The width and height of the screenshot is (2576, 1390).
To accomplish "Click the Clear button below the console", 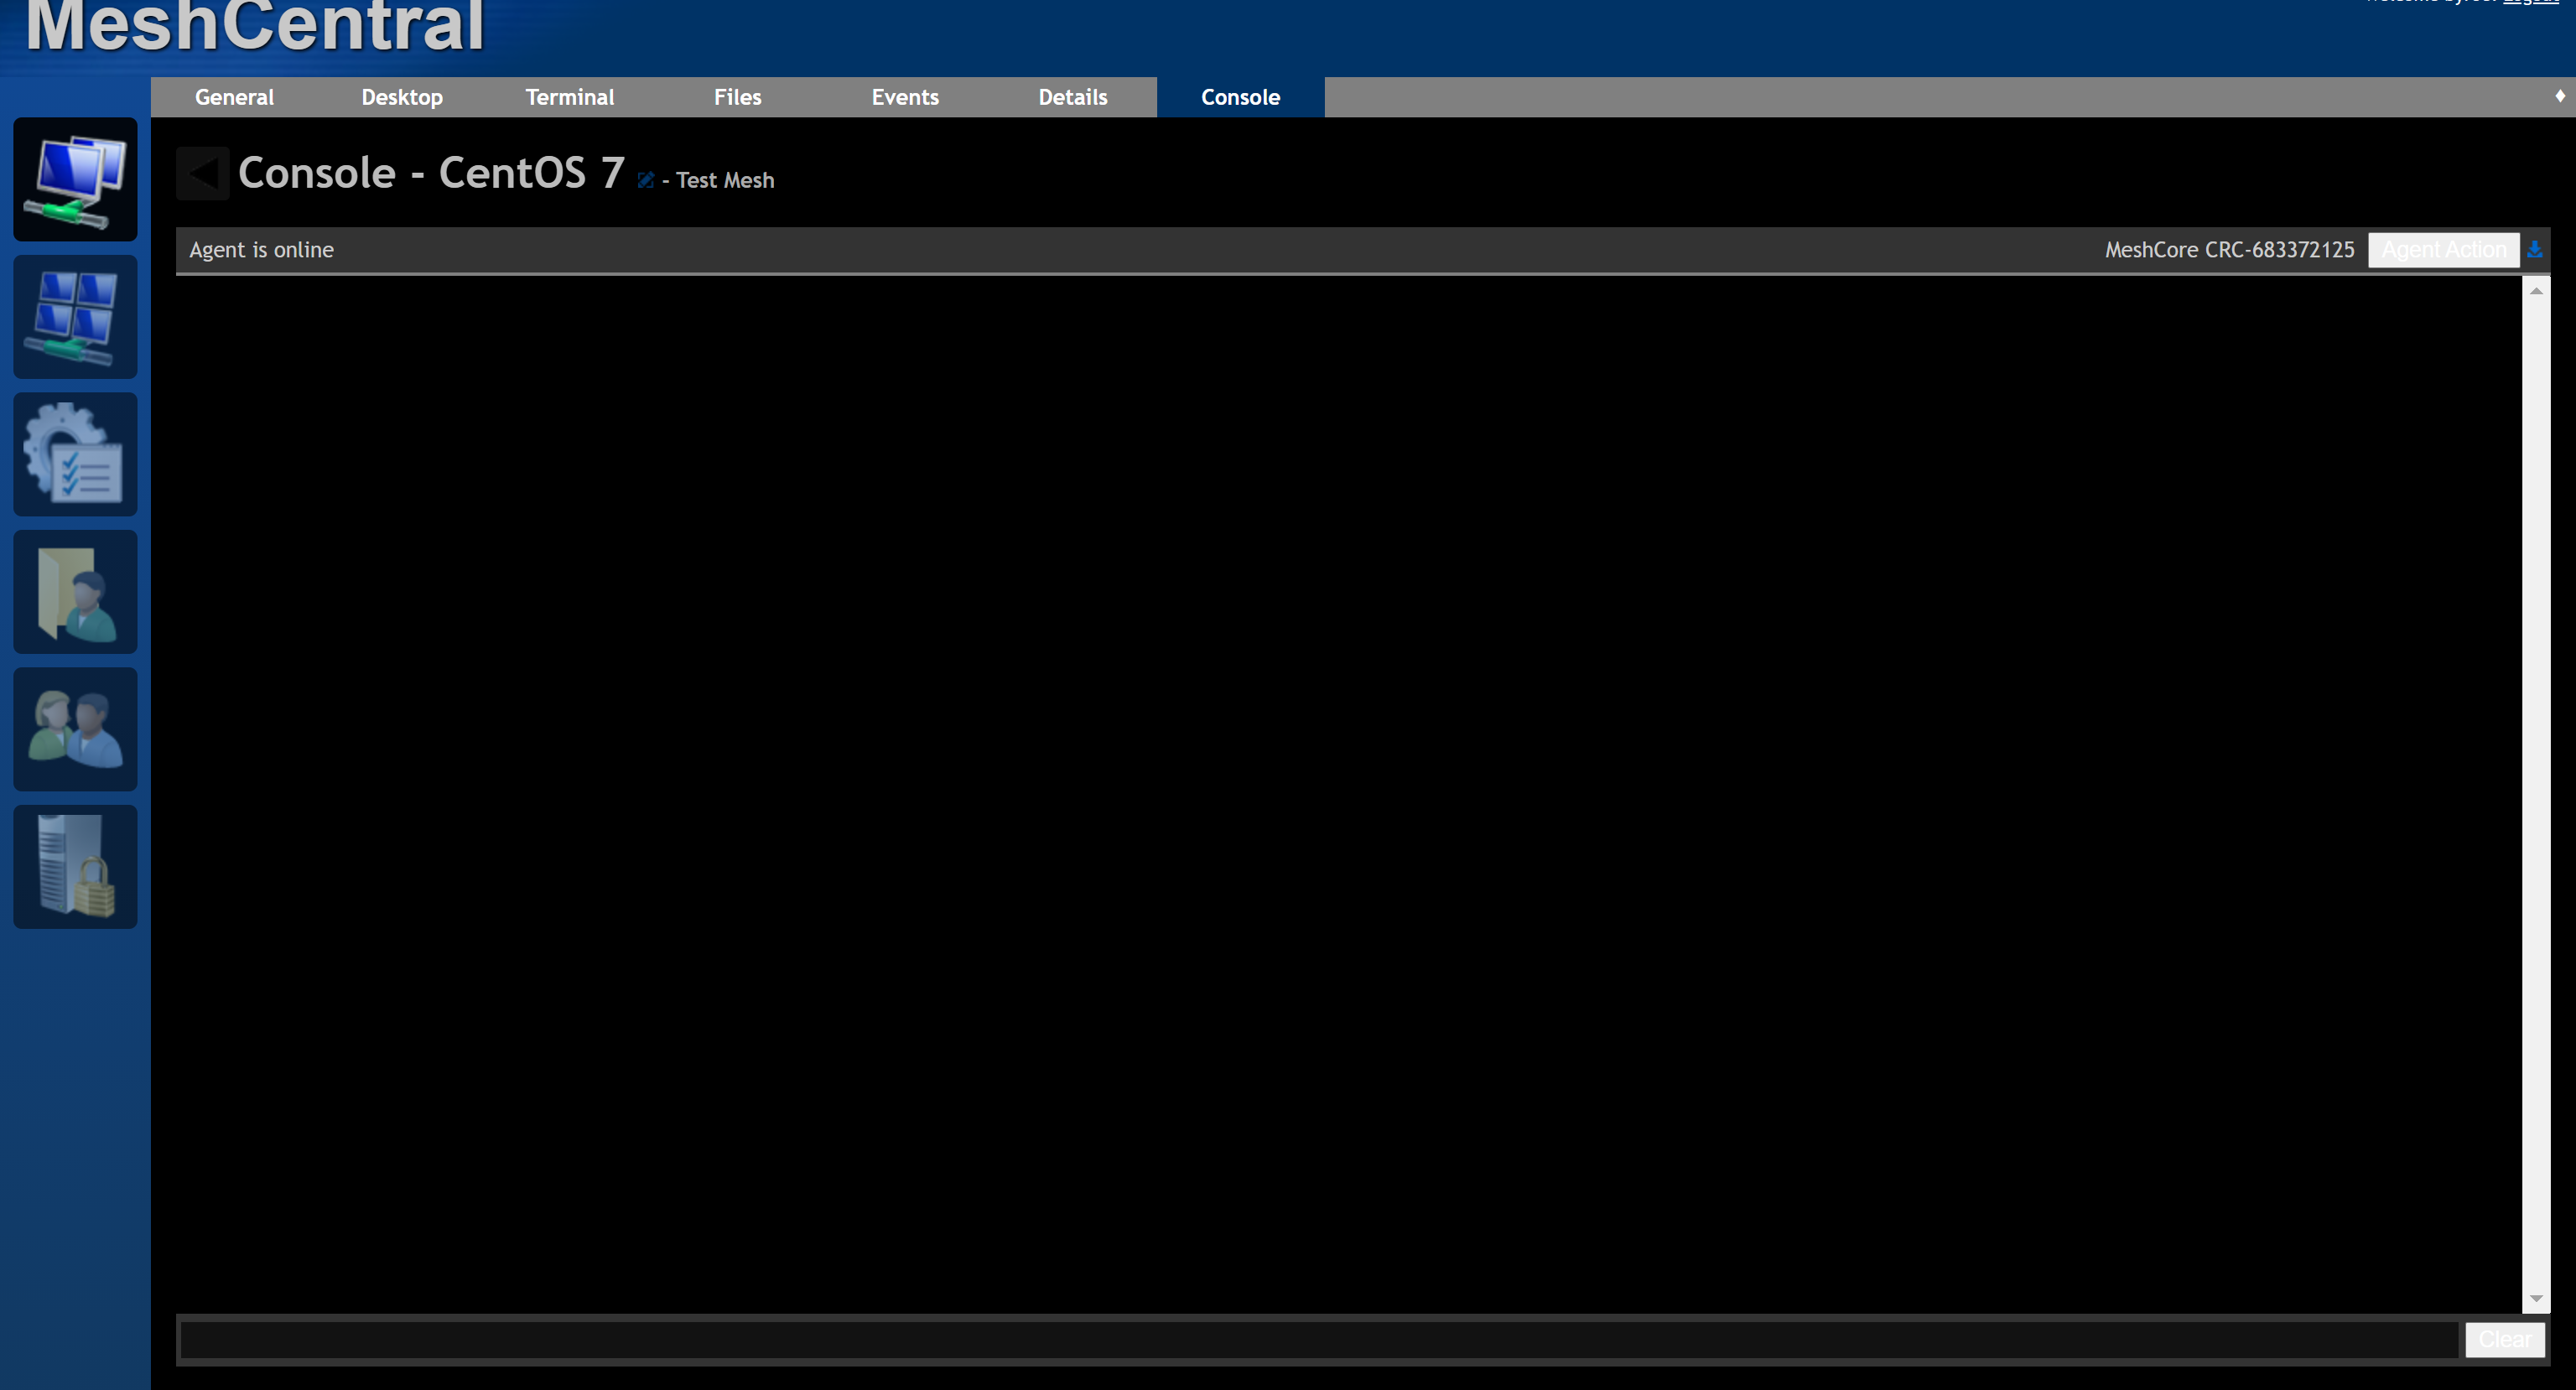I will (x=2504, y=1339).
